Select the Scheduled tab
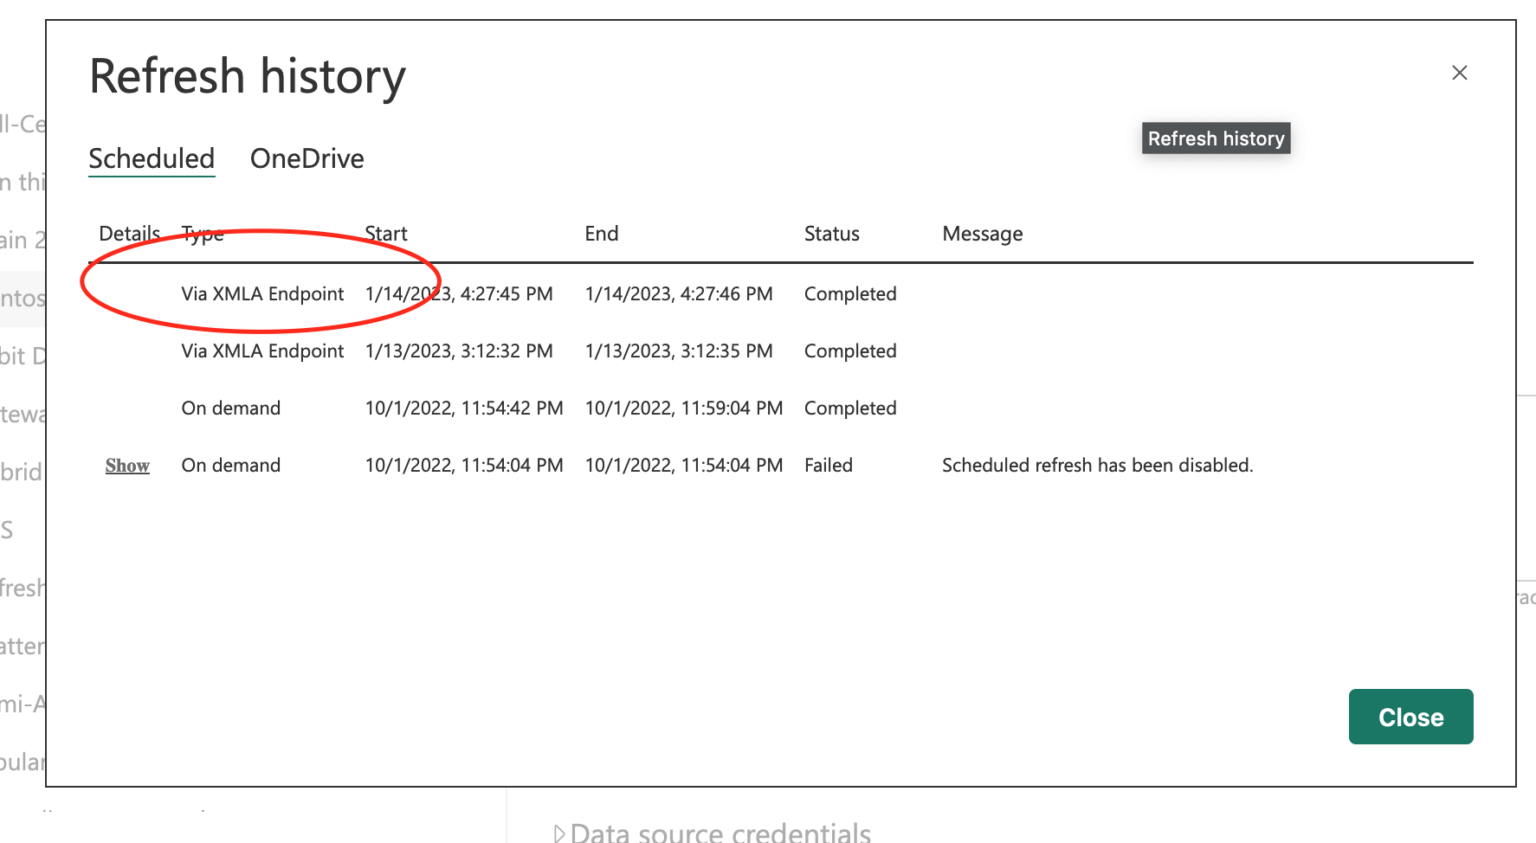The width and height of the screenshot is (1536, 843). (151, 158)
